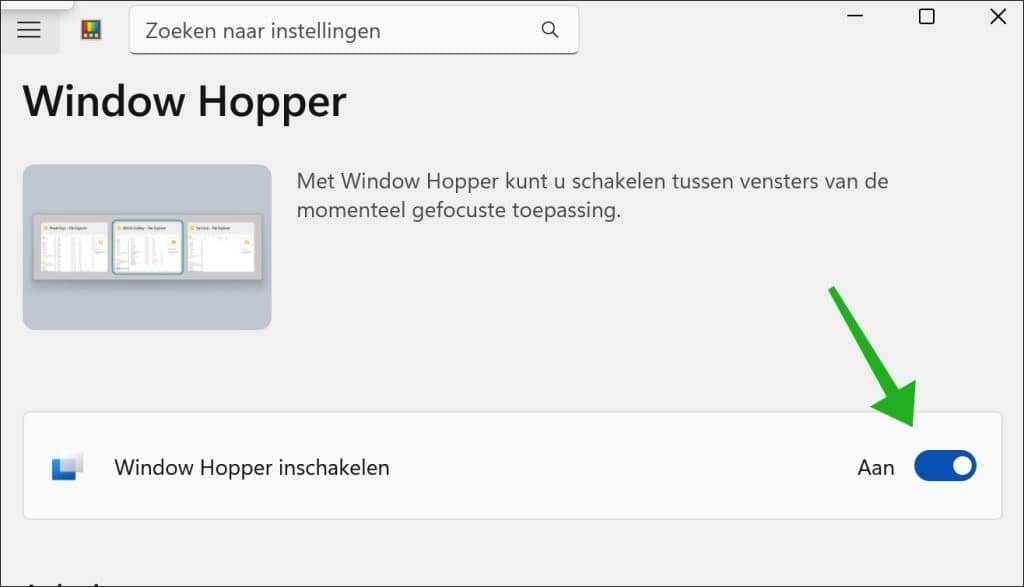Click the Window Hopper preview thumbnail
This screenshot has height=587, width=1024.
click(147, 247)
